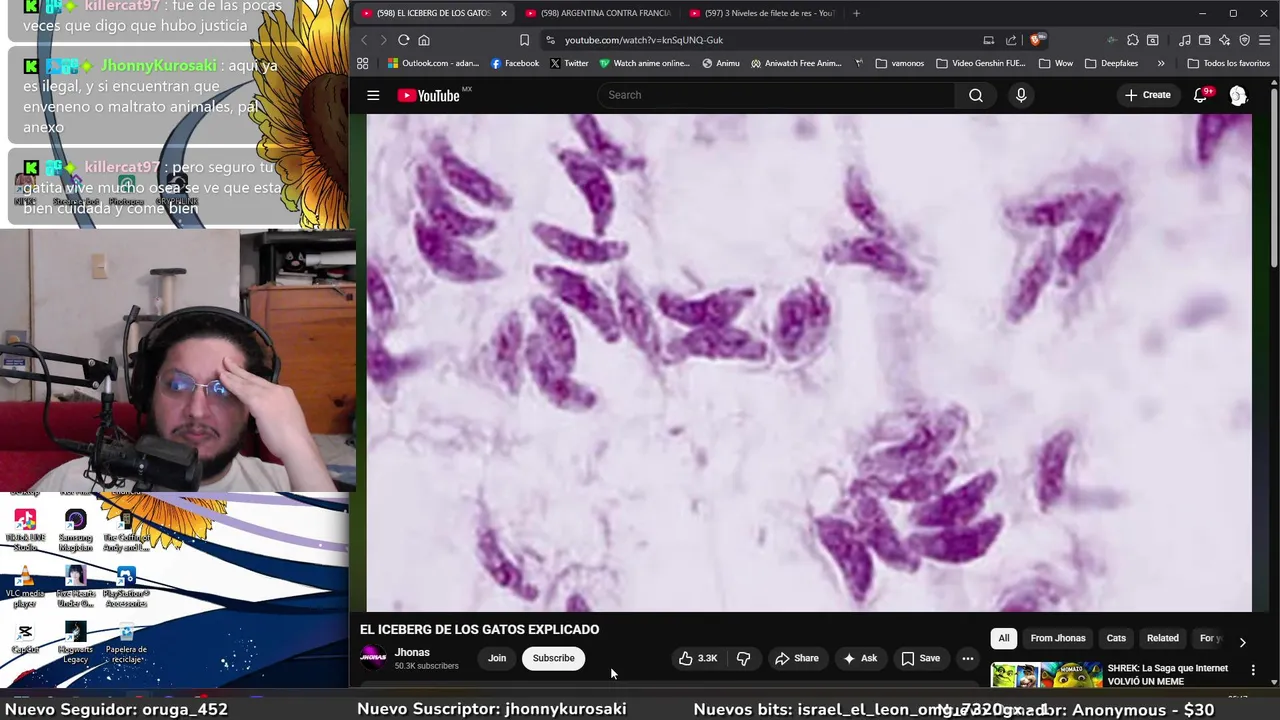
Task: Open the Brave Shields lion icon
Action: [1037, 40]
